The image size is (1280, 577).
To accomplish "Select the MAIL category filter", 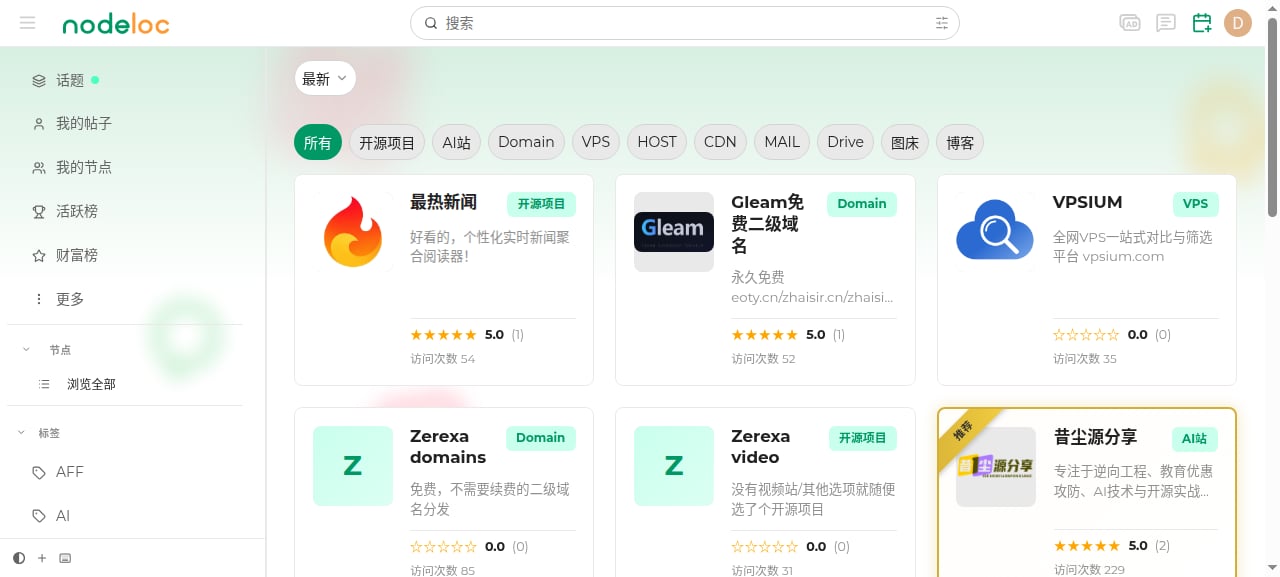I will [782, 142].
